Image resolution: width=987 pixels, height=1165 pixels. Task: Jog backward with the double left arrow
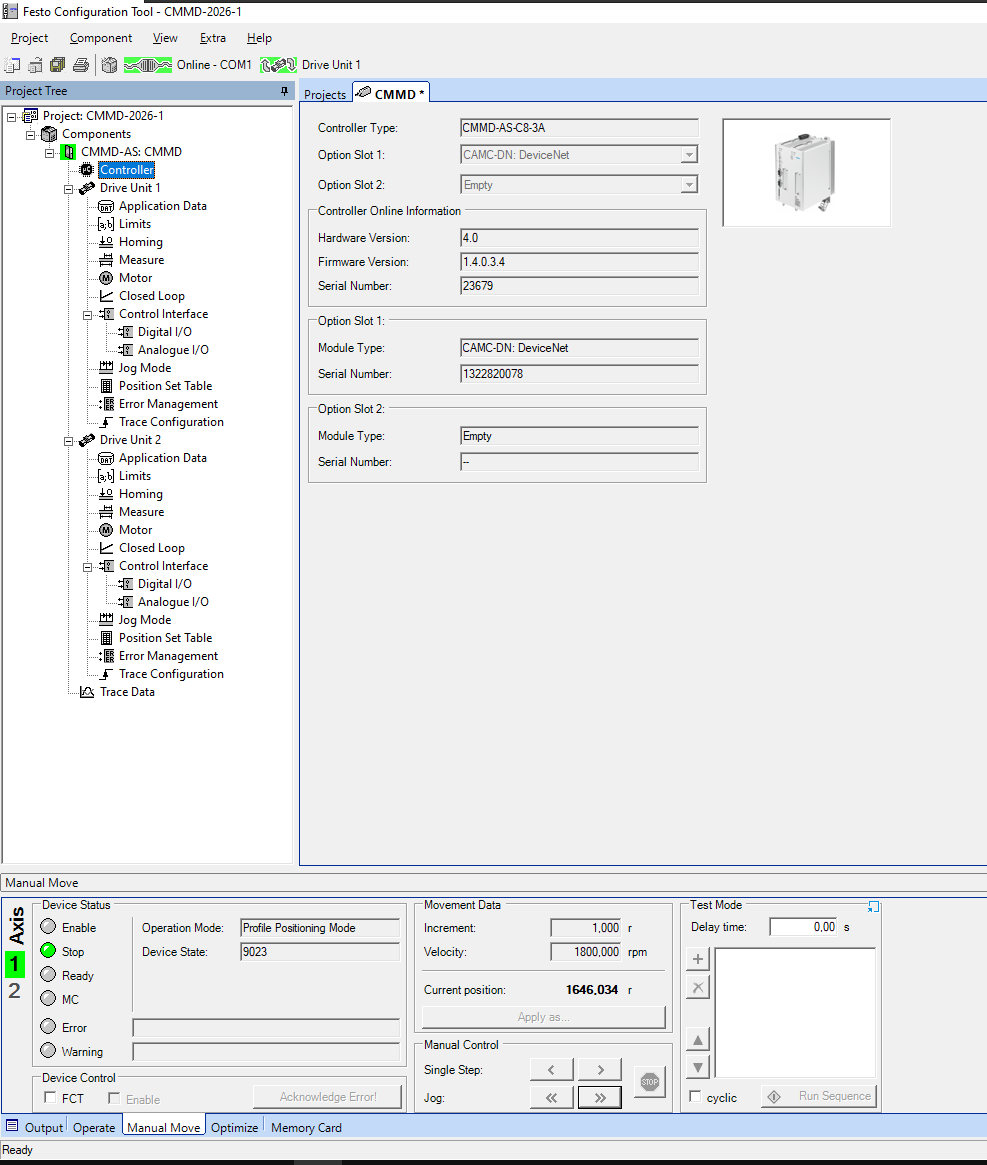click(552, 1097)
